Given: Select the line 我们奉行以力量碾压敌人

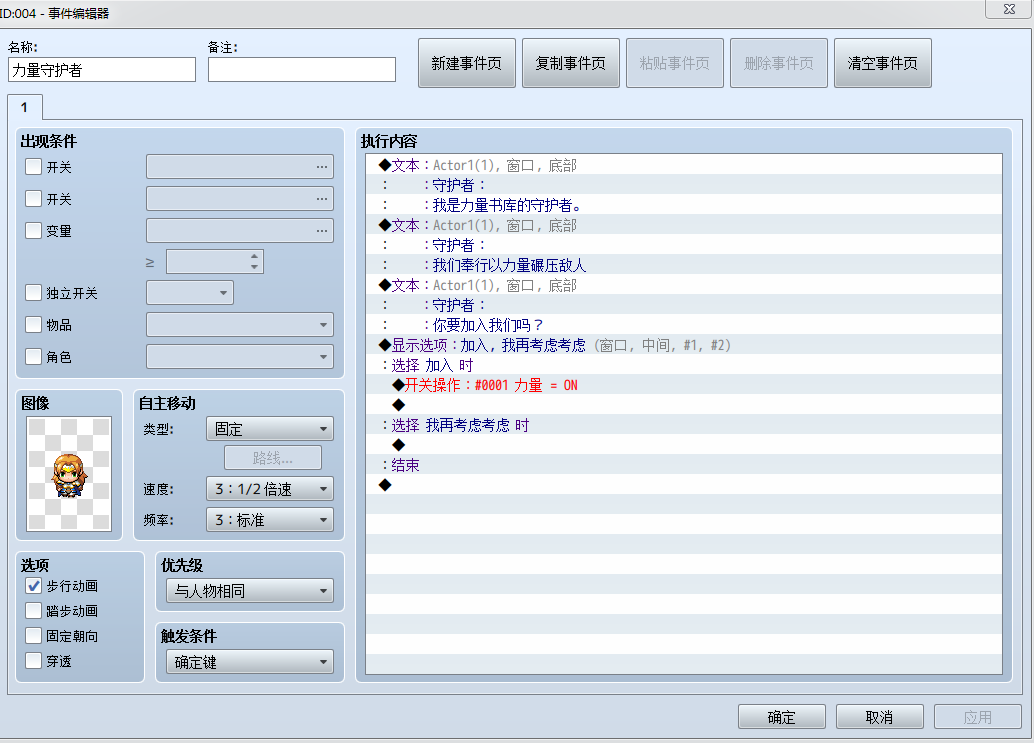Looking at the screenshot, I should [x=684, y=265].
